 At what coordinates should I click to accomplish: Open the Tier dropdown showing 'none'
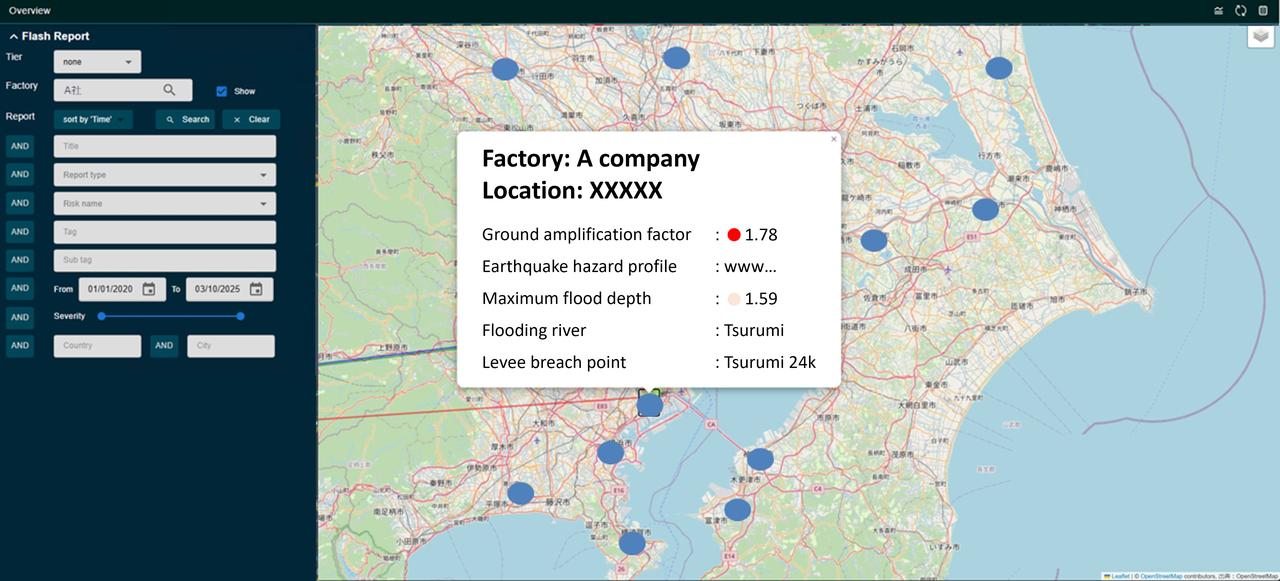97,61
